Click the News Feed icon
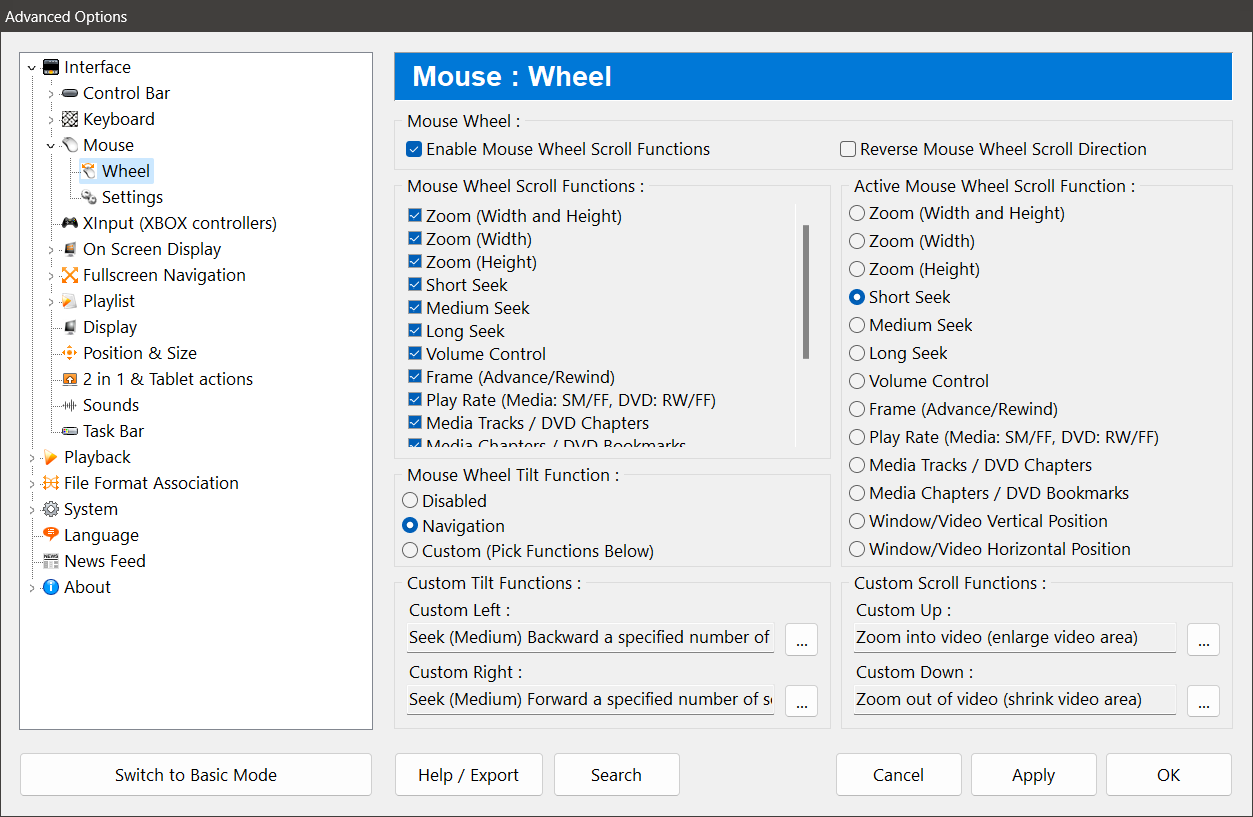 click(51, 561)
